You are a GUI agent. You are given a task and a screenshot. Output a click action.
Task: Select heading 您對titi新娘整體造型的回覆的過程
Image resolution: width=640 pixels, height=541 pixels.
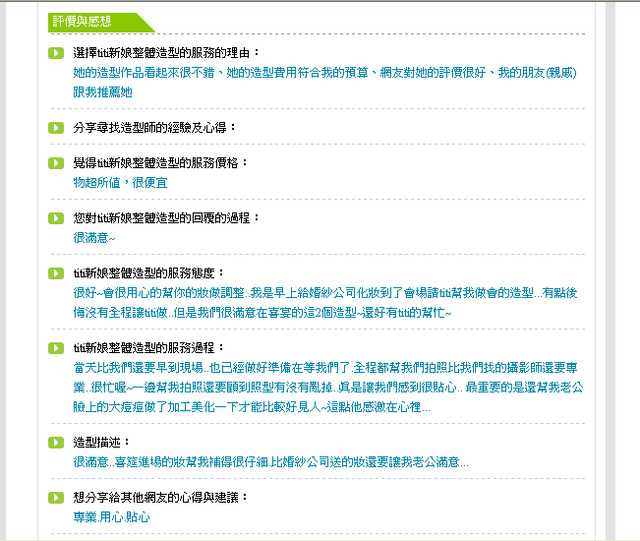(x=166, y=218)
